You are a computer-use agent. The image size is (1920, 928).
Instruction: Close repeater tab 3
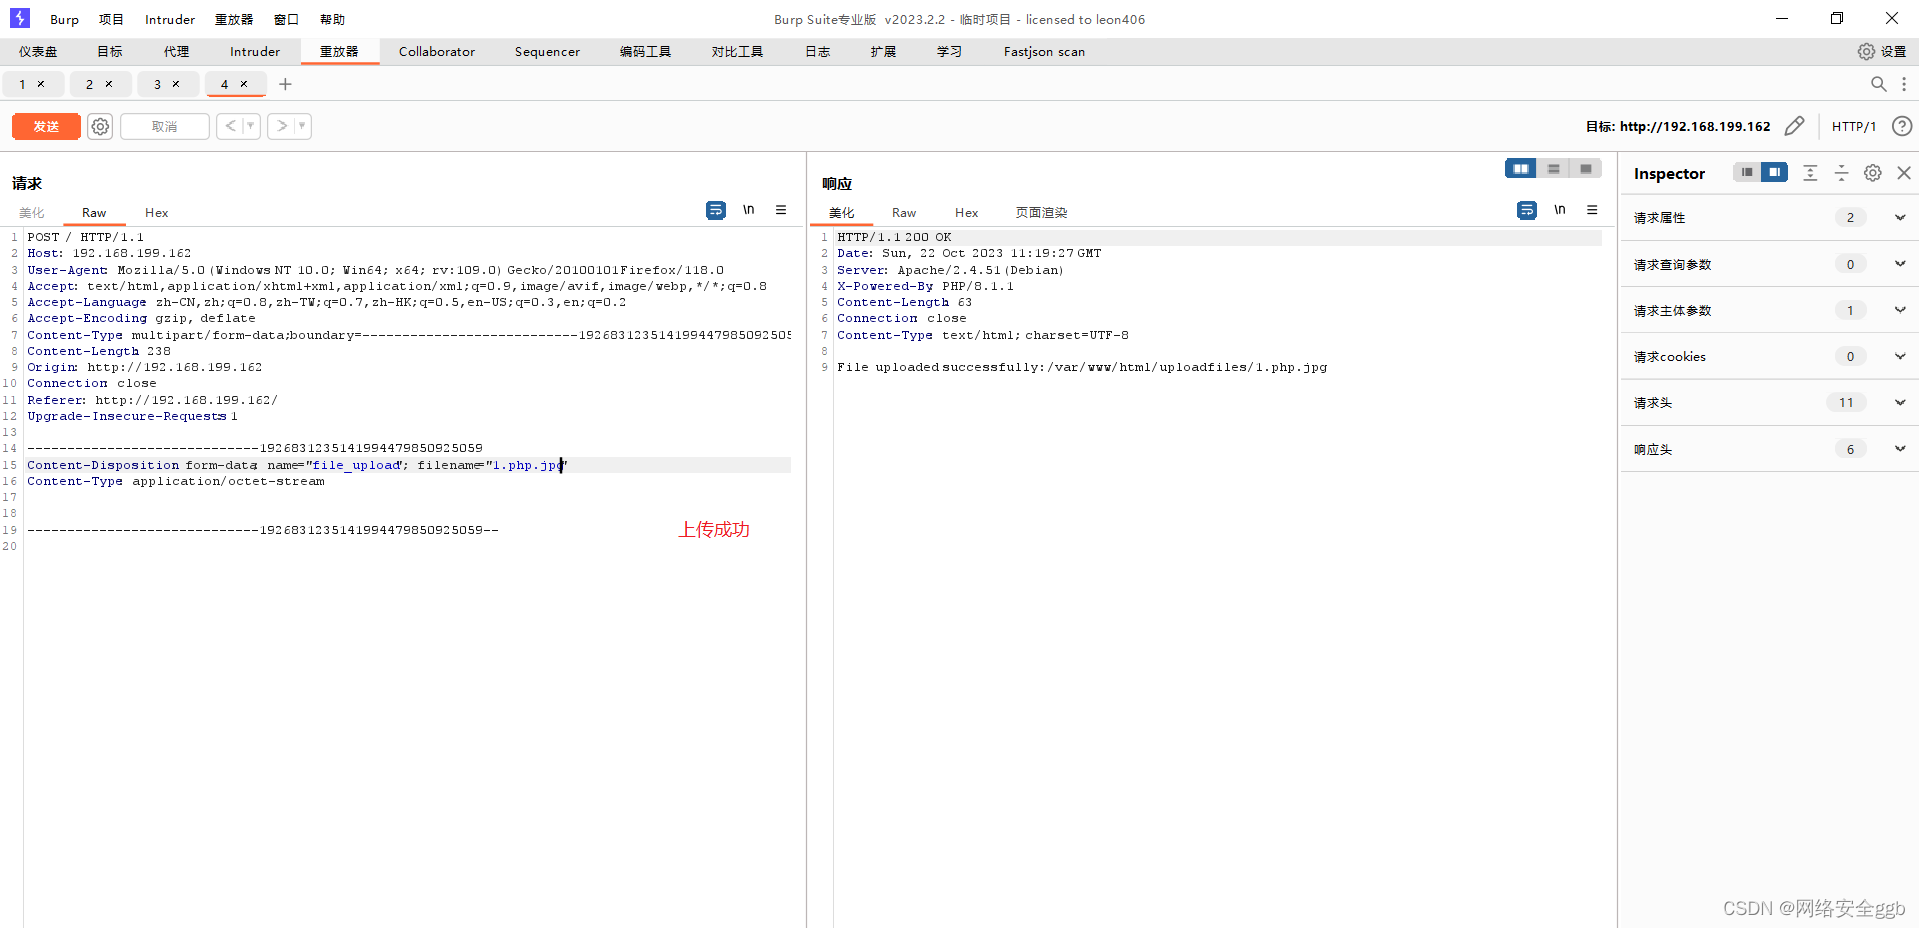(x=176, y=84)
